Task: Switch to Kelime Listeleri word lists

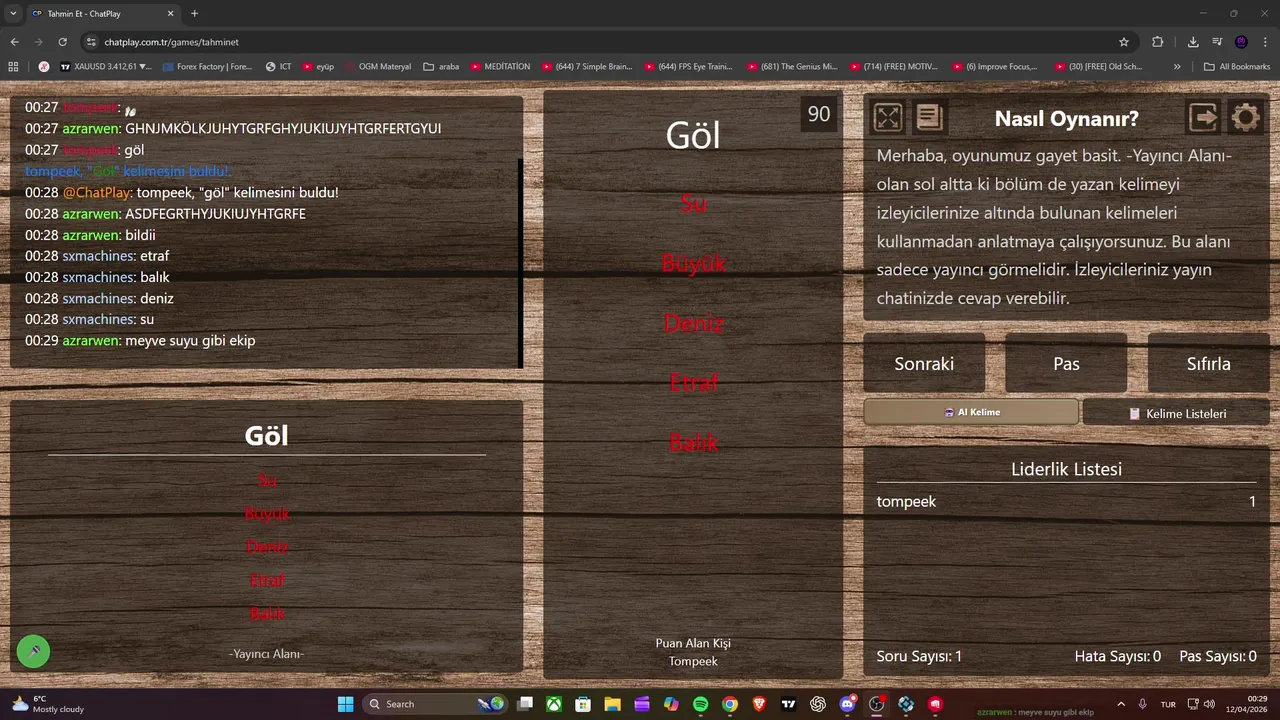Action: point(1176,413)
